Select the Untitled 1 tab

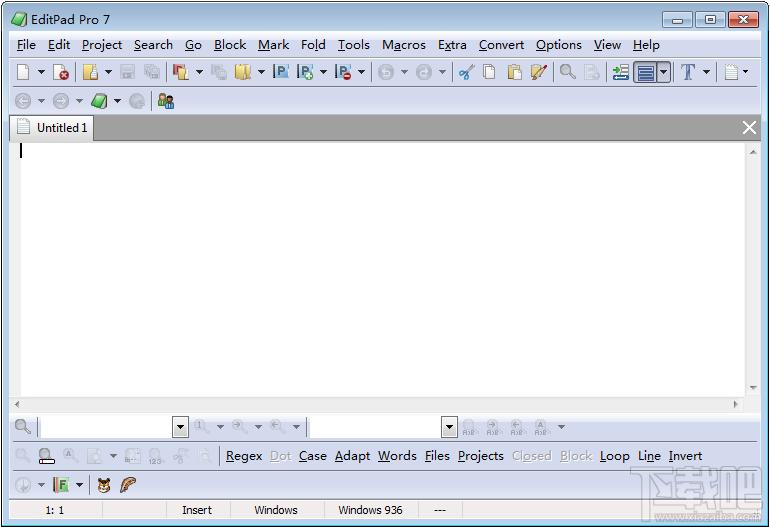[52, 128]
